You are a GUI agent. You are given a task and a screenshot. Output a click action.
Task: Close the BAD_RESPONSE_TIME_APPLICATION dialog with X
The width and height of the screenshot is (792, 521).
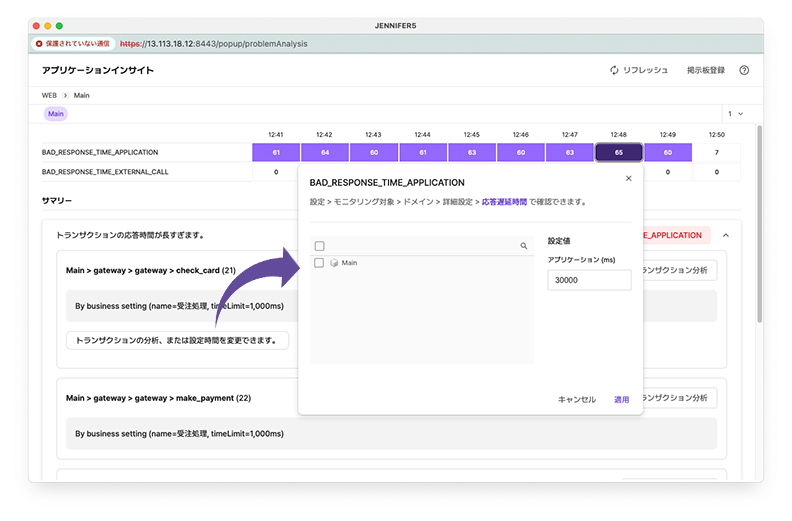tap(628, 179)
